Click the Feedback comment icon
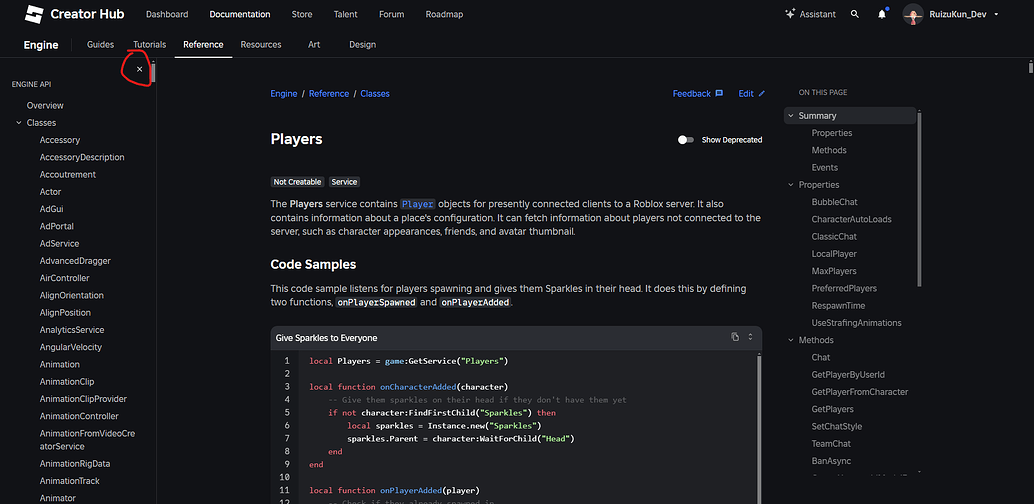 tap(719, 93)
